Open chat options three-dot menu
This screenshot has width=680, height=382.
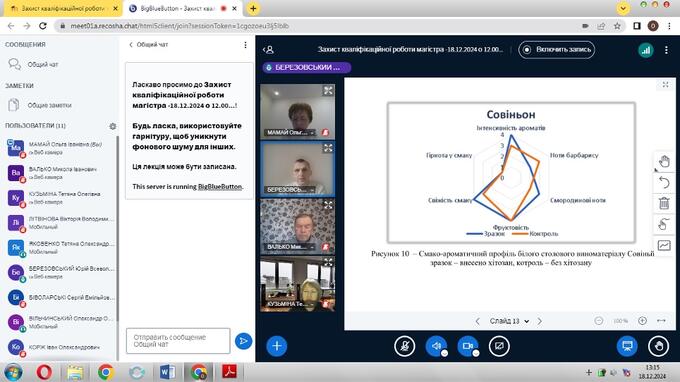point(245,45)
